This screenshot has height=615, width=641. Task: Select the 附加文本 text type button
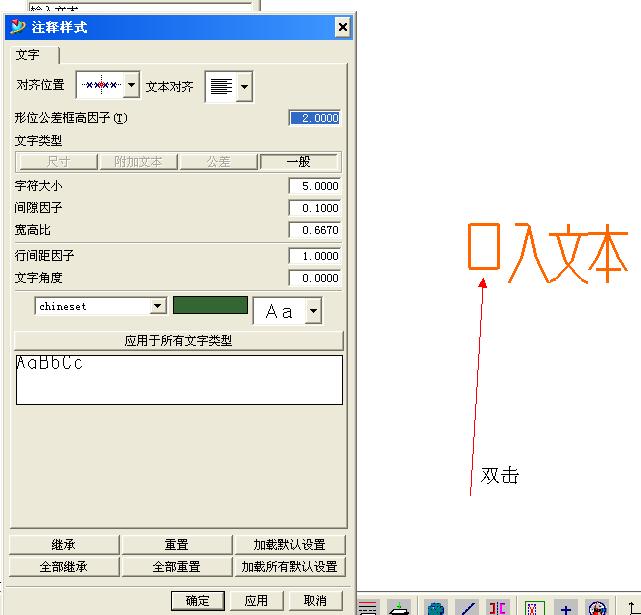click(138, 162)
